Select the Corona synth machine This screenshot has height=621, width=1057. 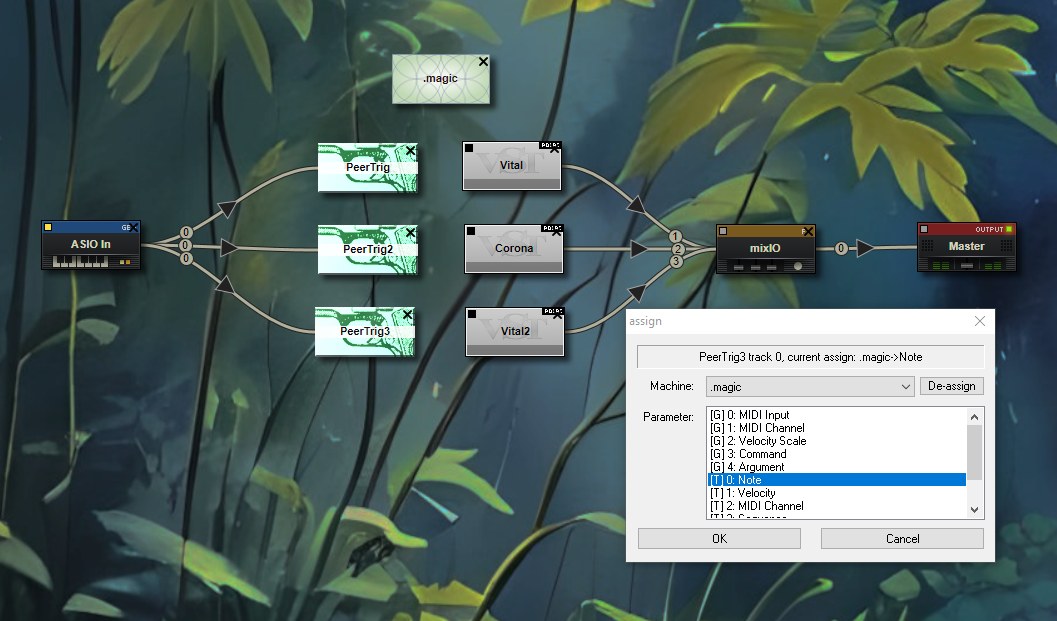(514, 249)
